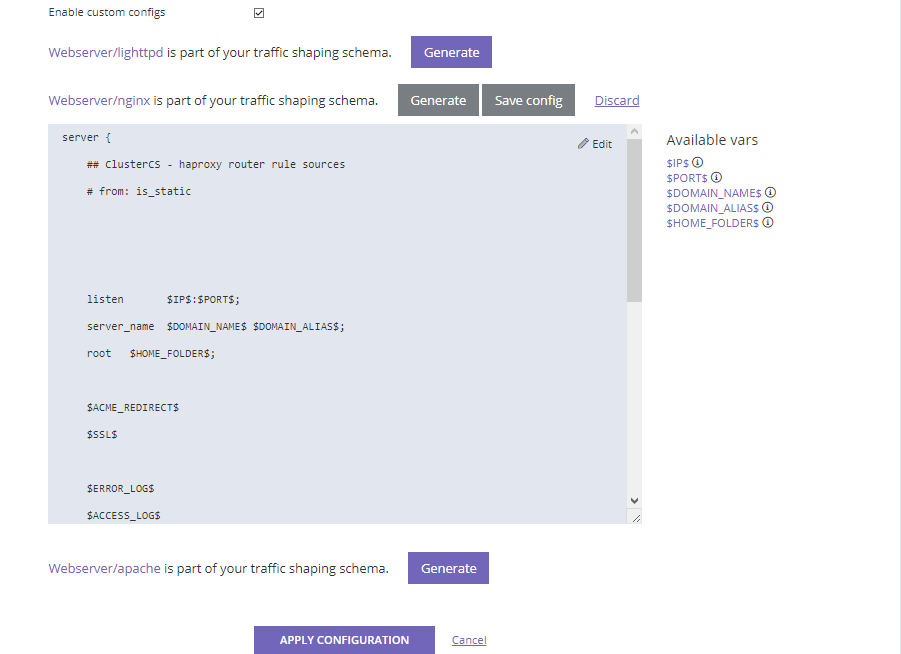The image size is (901, 654).
Task: Click the 'server {' line in the editor
Action: [x=86, y=137]
